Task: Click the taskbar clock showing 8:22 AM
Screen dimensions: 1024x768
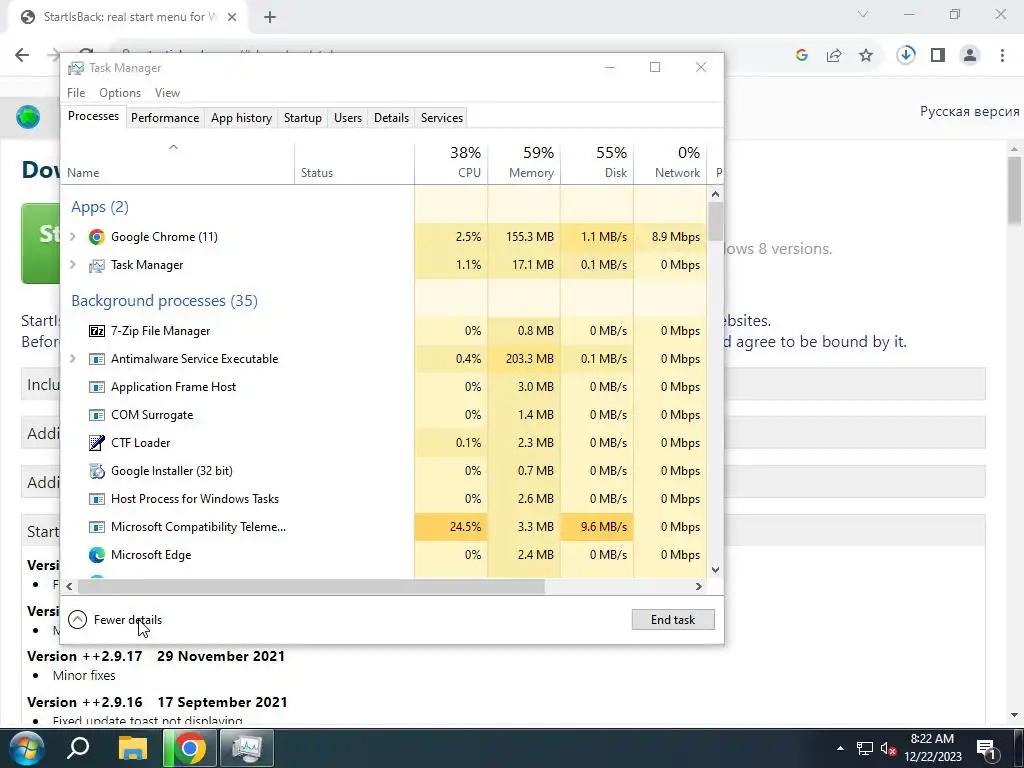Action: click(x=933, y=748)
